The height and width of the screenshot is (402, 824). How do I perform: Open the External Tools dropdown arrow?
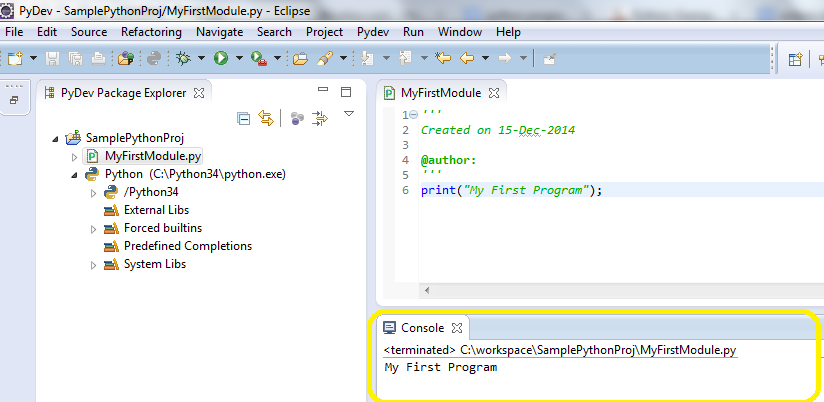277,58
